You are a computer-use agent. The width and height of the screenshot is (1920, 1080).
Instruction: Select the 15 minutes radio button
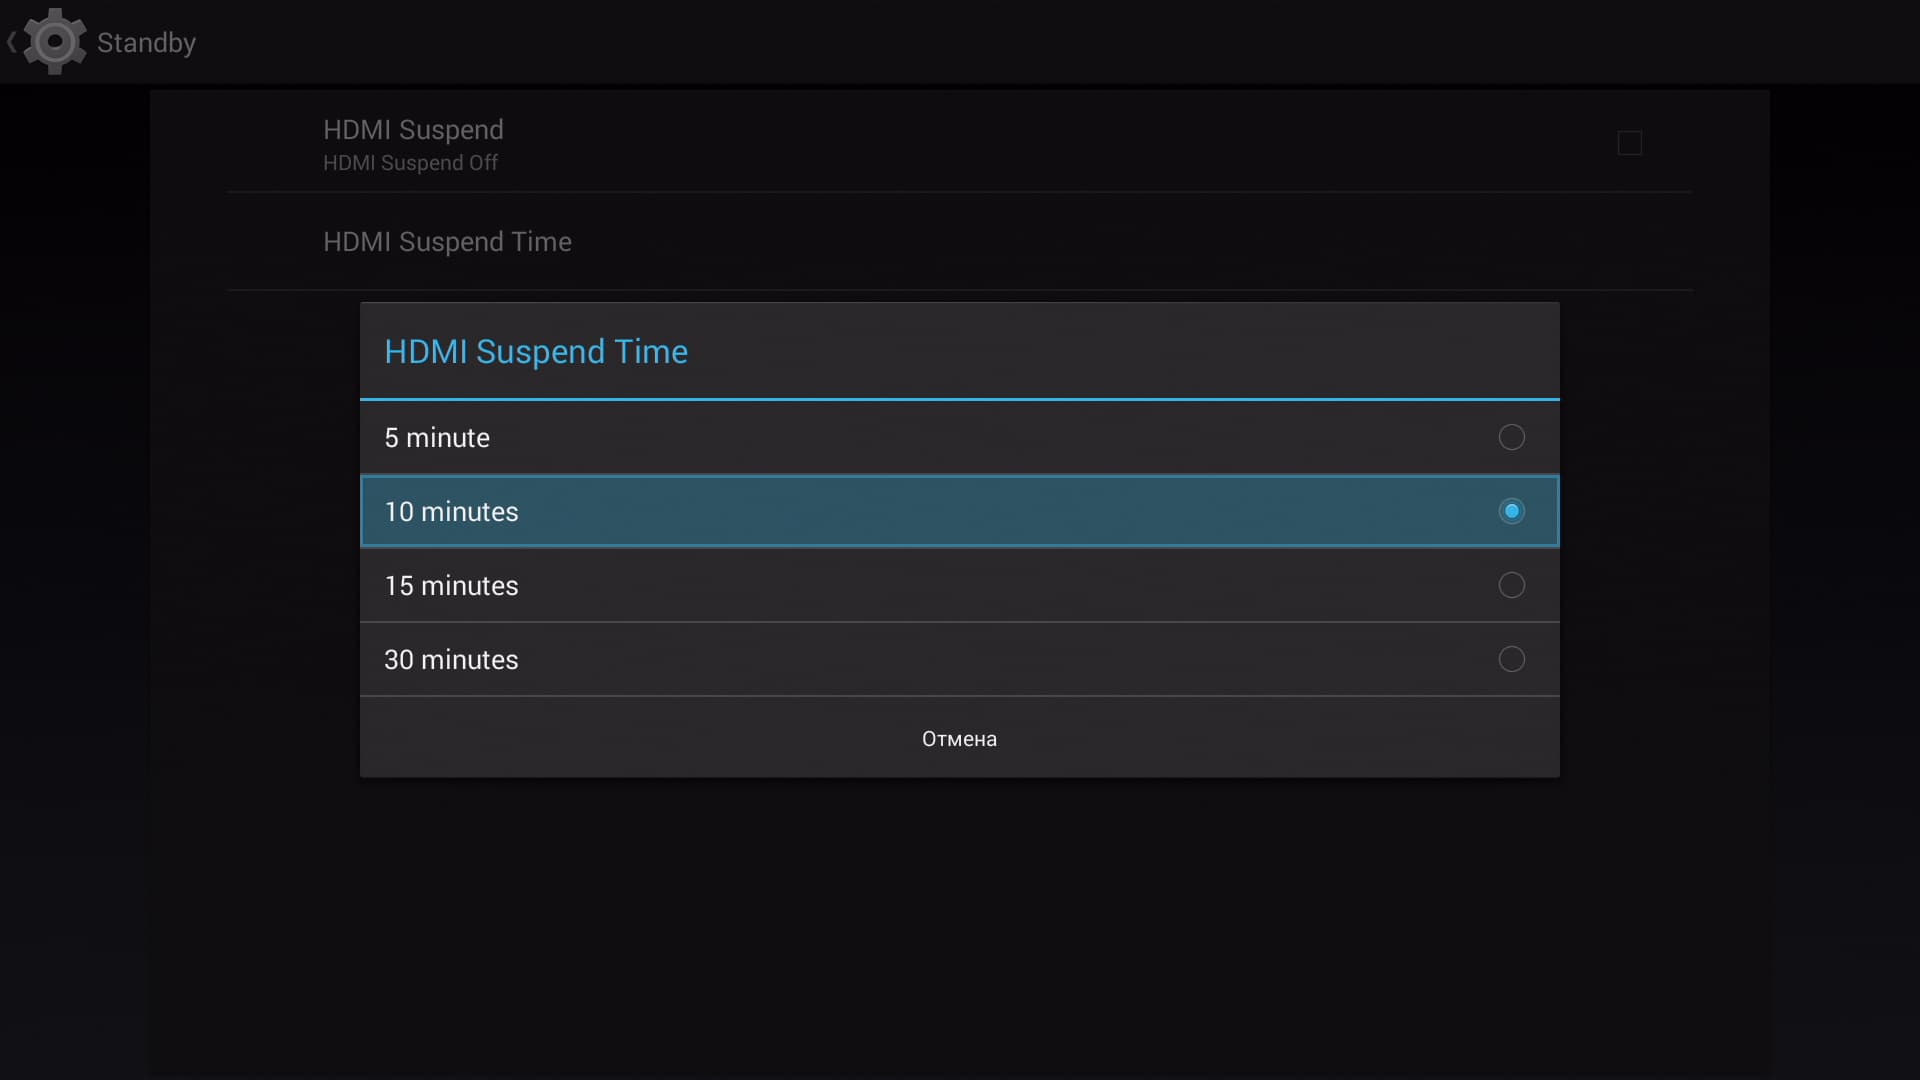(1511, 585)
